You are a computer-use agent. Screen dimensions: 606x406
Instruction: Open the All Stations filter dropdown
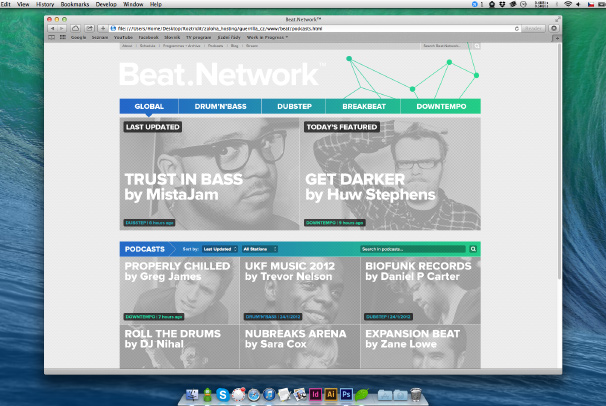point(260,248)
